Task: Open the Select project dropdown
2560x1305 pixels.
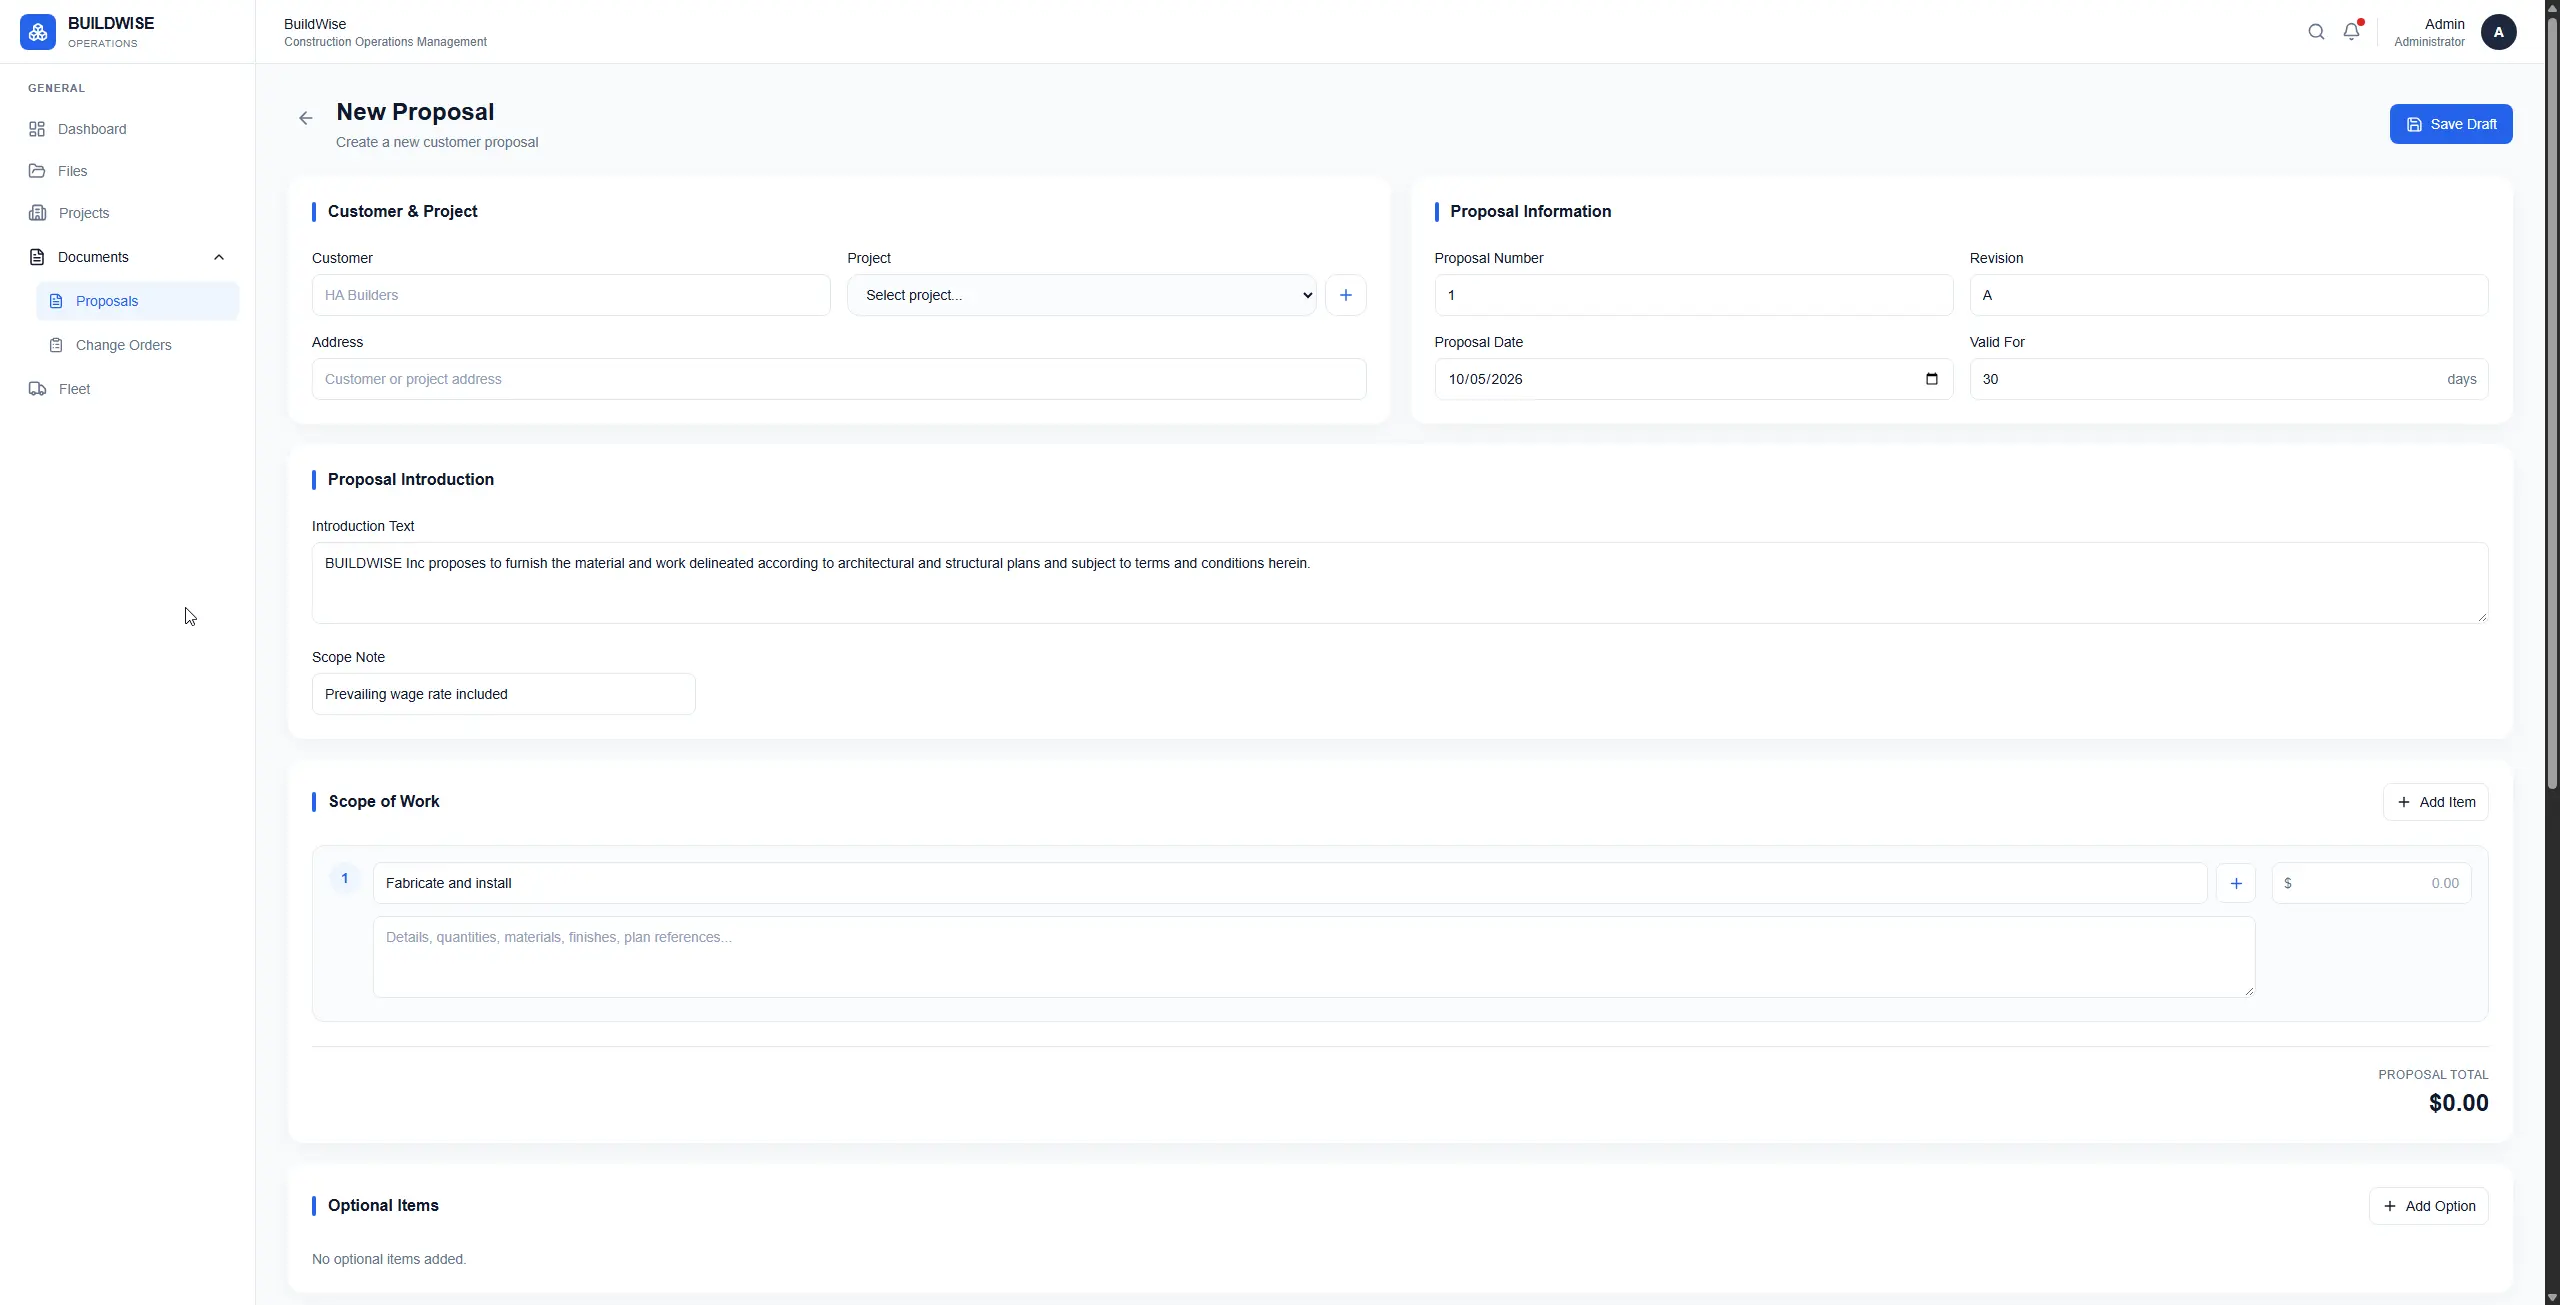Action: [1082, 295]
